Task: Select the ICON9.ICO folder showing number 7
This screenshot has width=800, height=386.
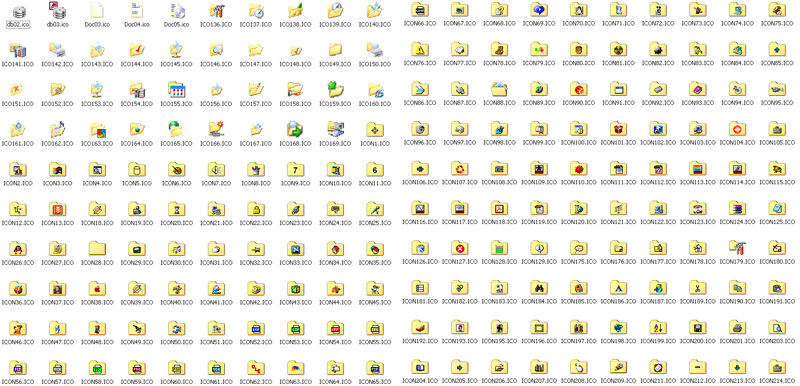Action: click(x=296, y=169)
